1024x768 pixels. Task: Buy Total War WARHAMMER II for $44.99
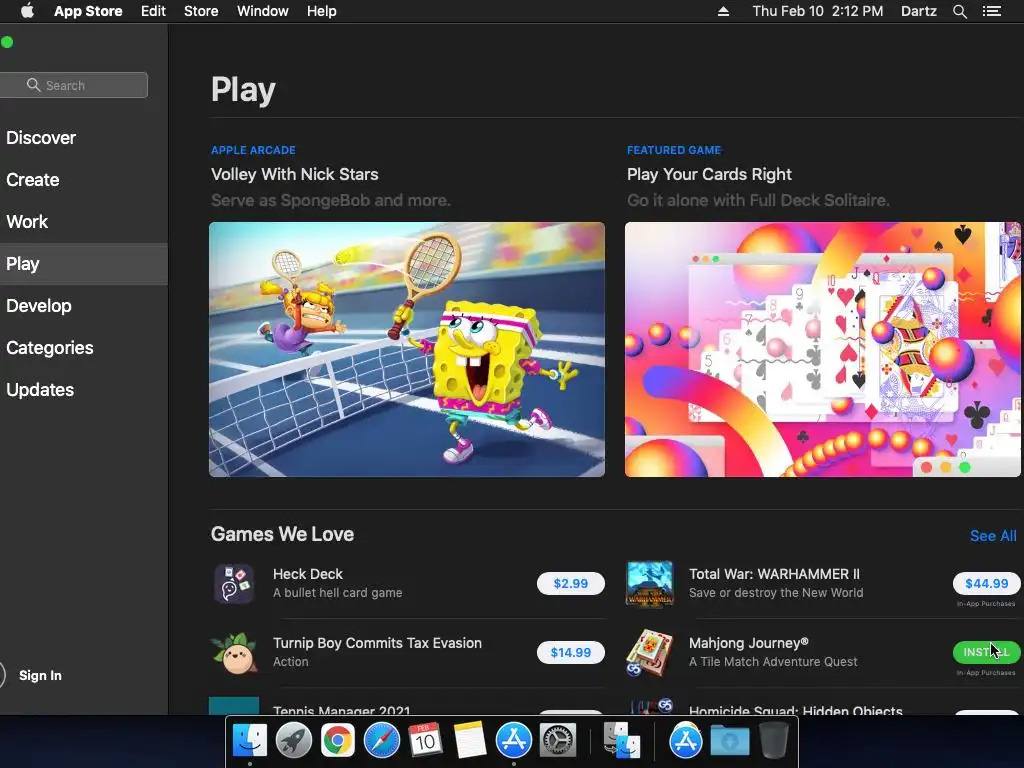point(986,583)
